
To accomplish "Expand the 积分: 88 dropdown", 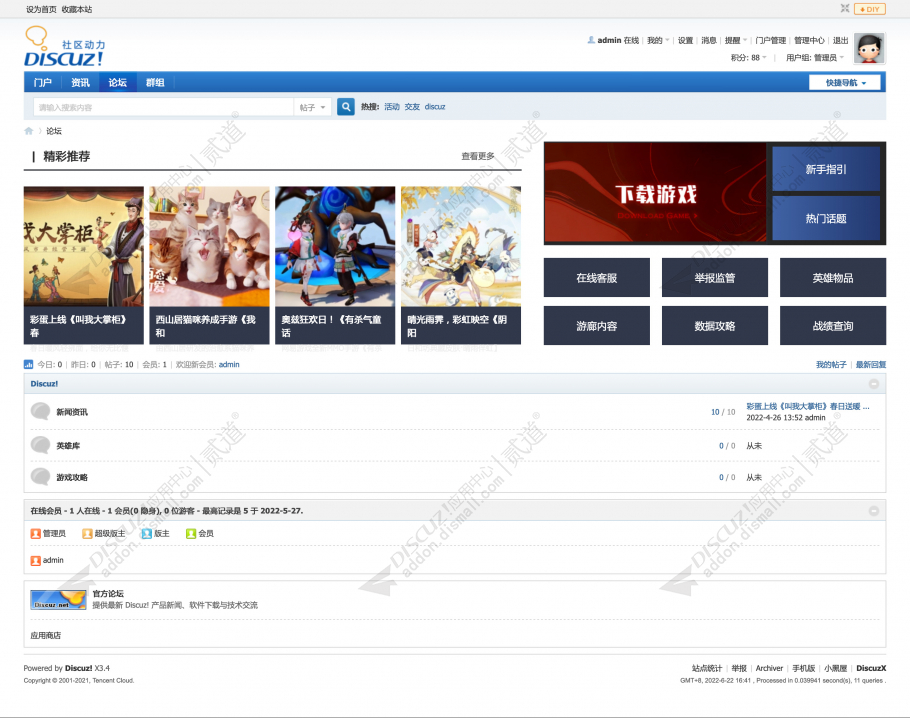I will click(x=749, y=57).
